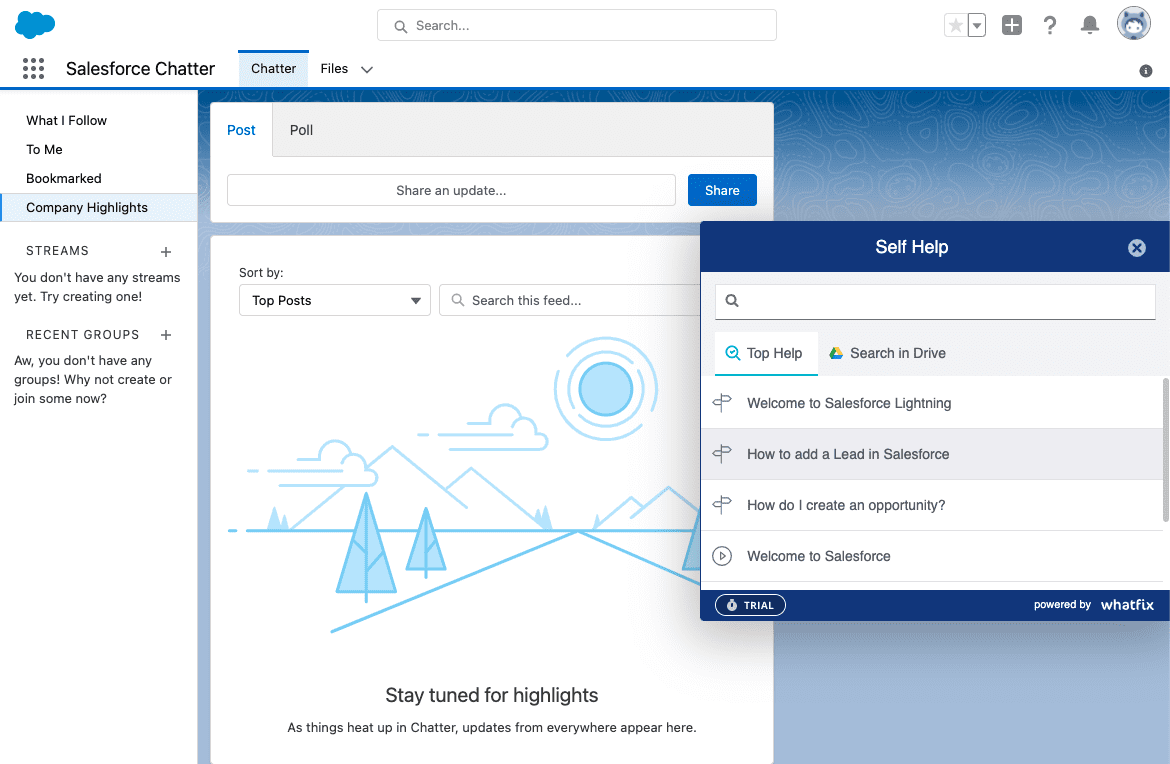Viewport: 1170px width, 764px height.
Task: Click the magnifier icon in feed search
Action: click(457, 300)
